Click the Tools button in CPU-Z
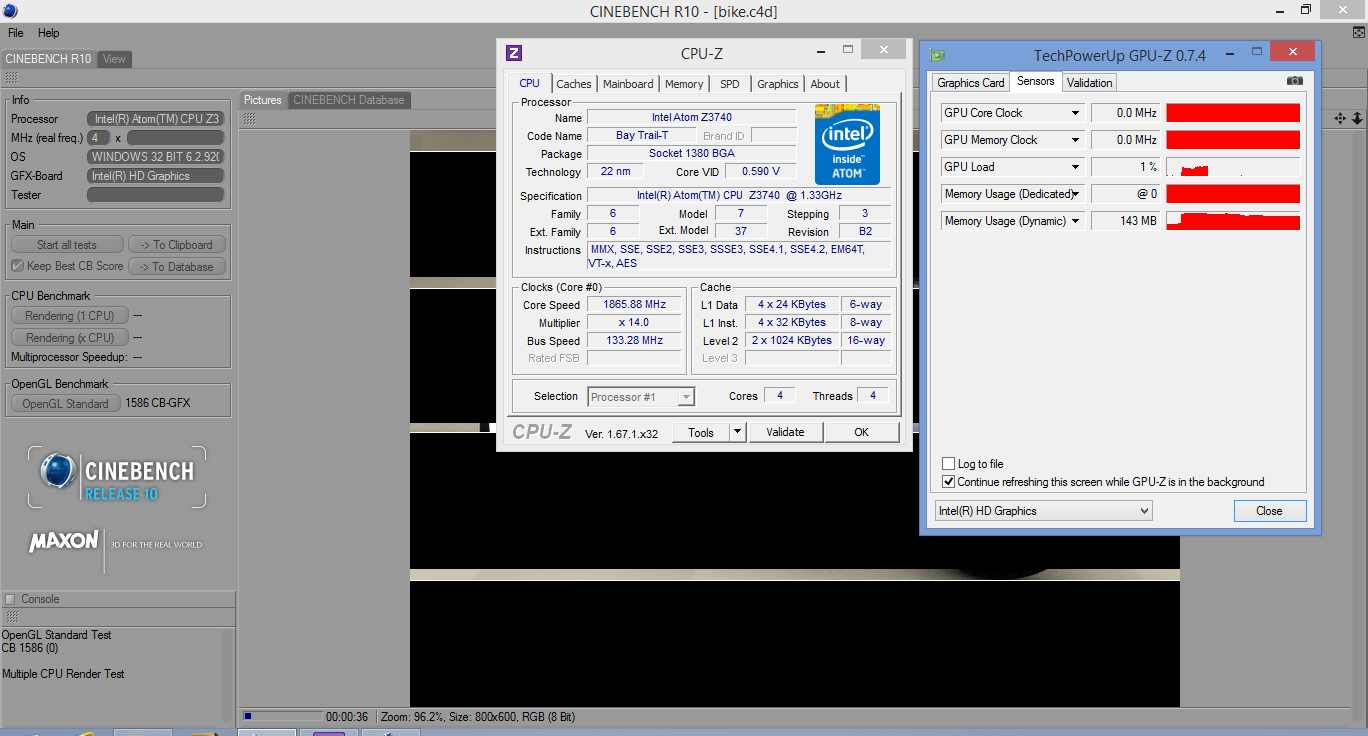This screenshot has width=1368, height=736. (701, 432)
